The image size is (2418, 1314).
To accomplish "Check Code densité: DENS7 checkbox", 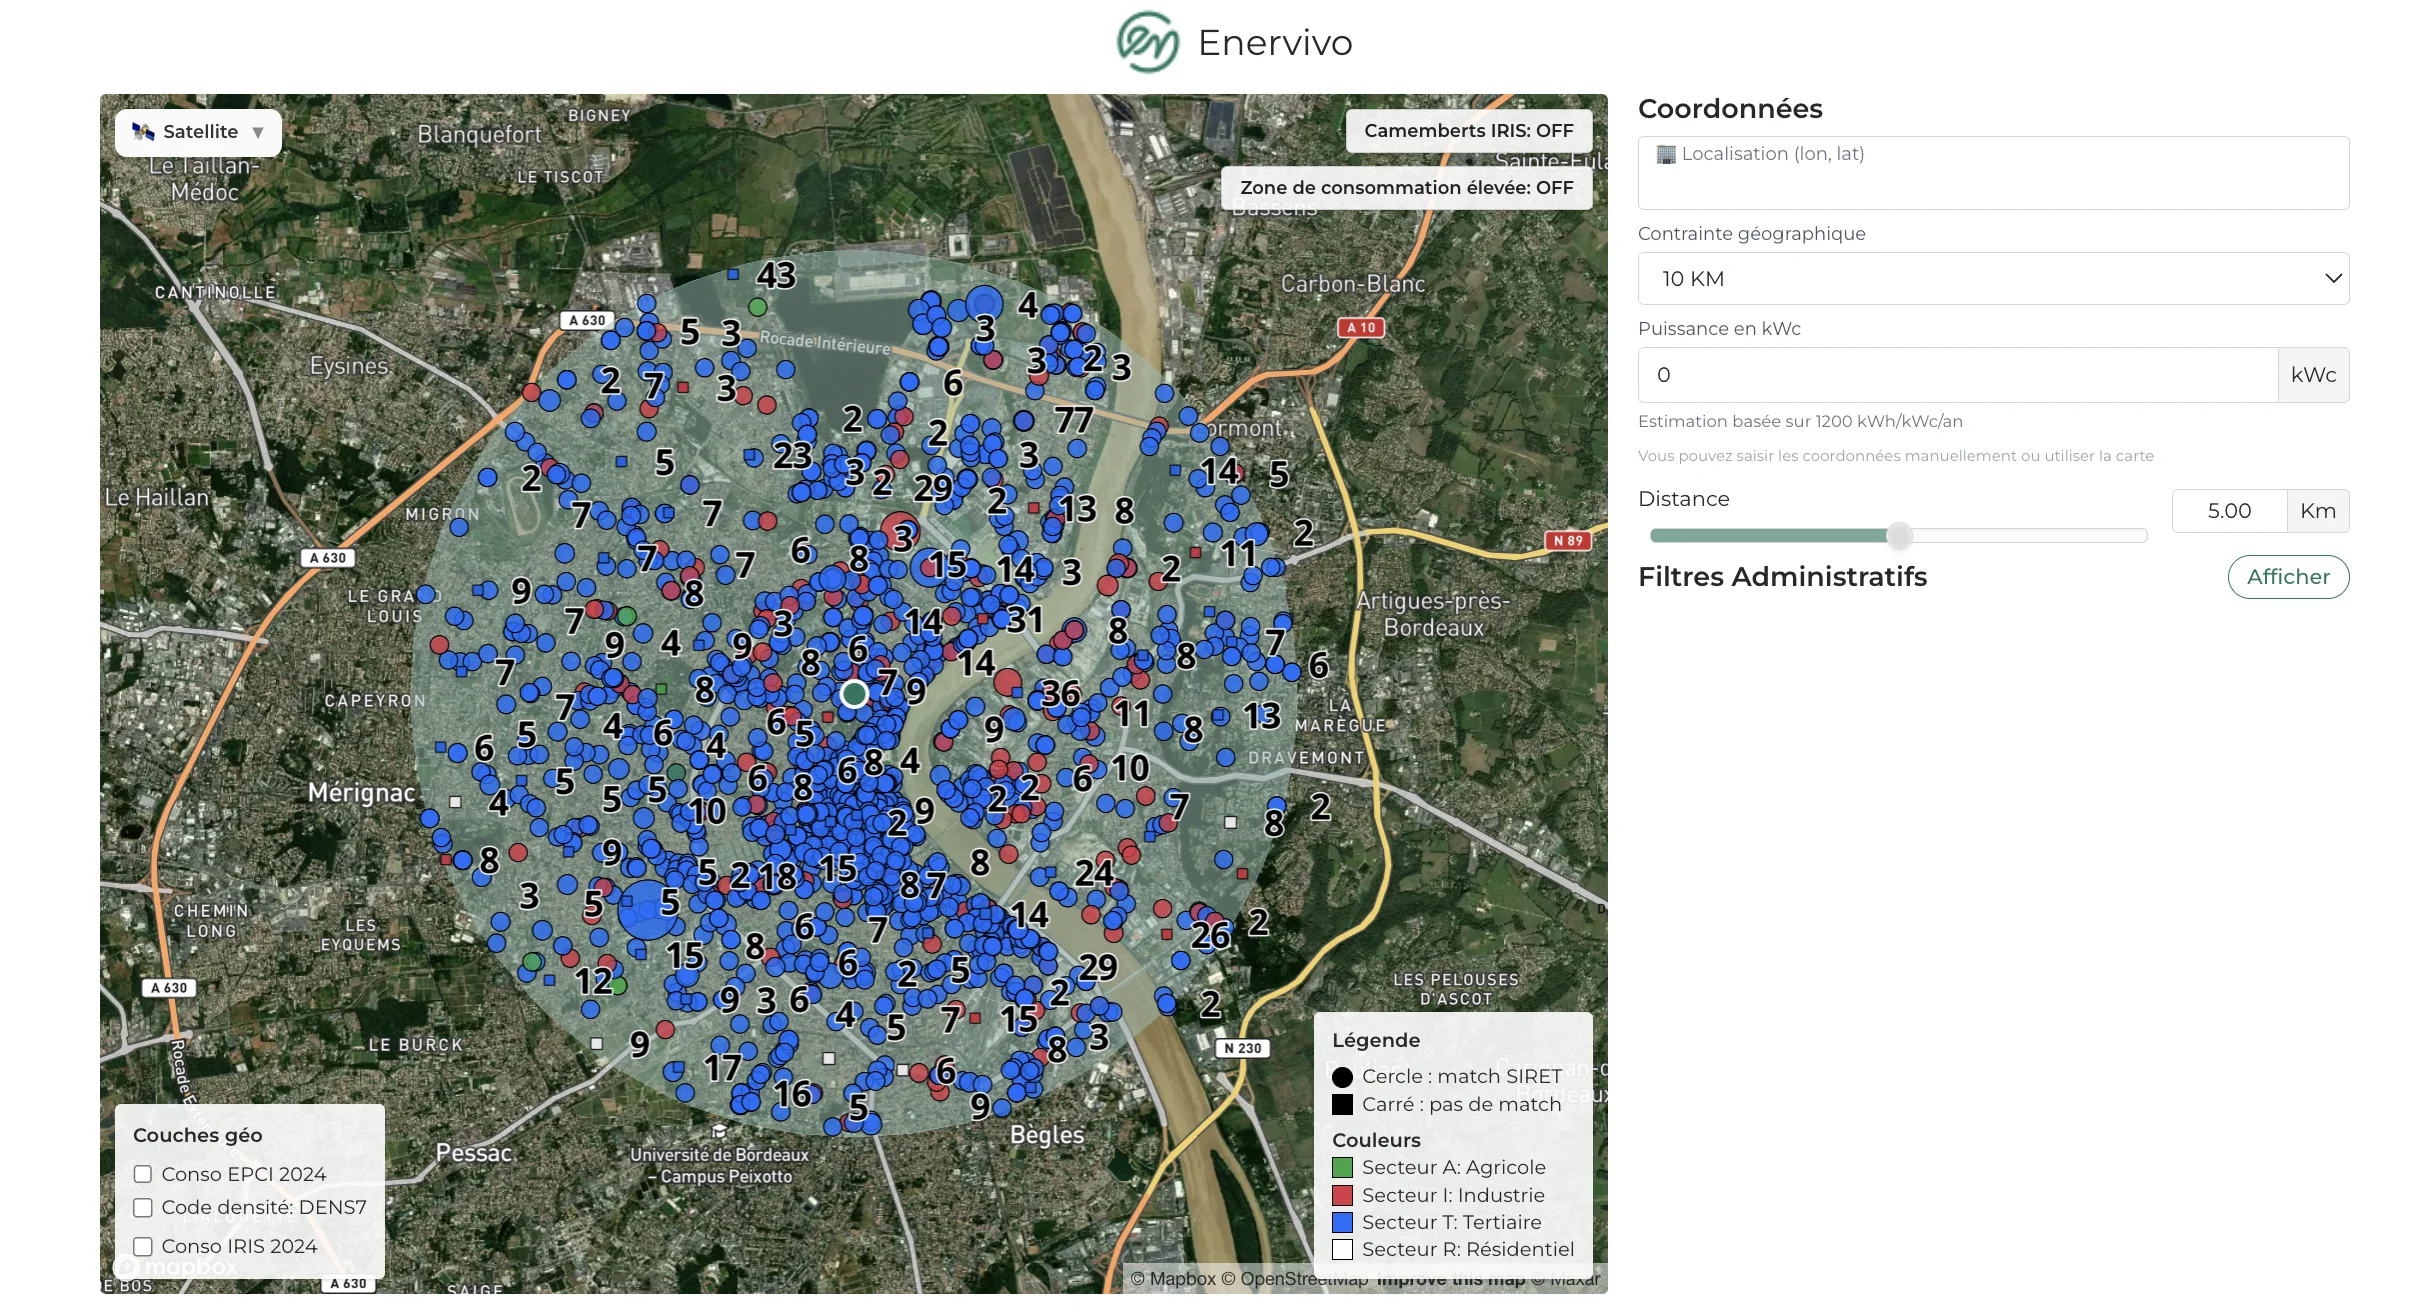I will click(143, 1208).
